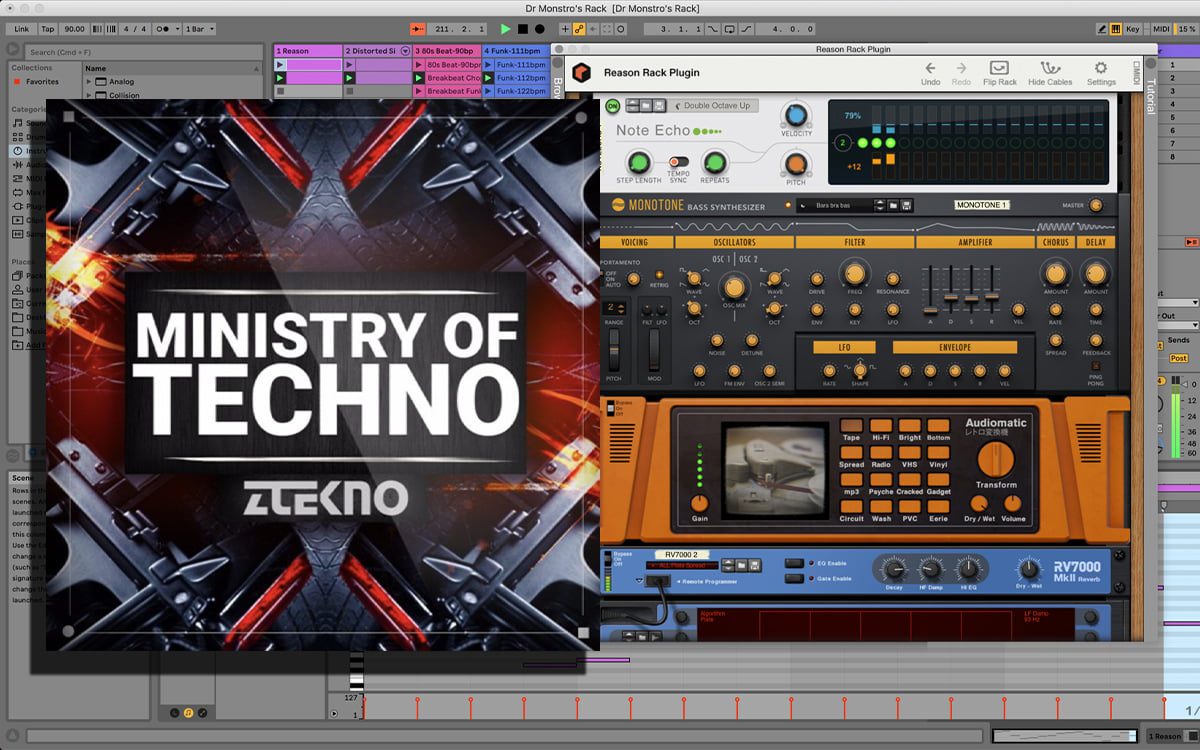
Task: Click the Tap tempo button
Action: coord(47,29)
